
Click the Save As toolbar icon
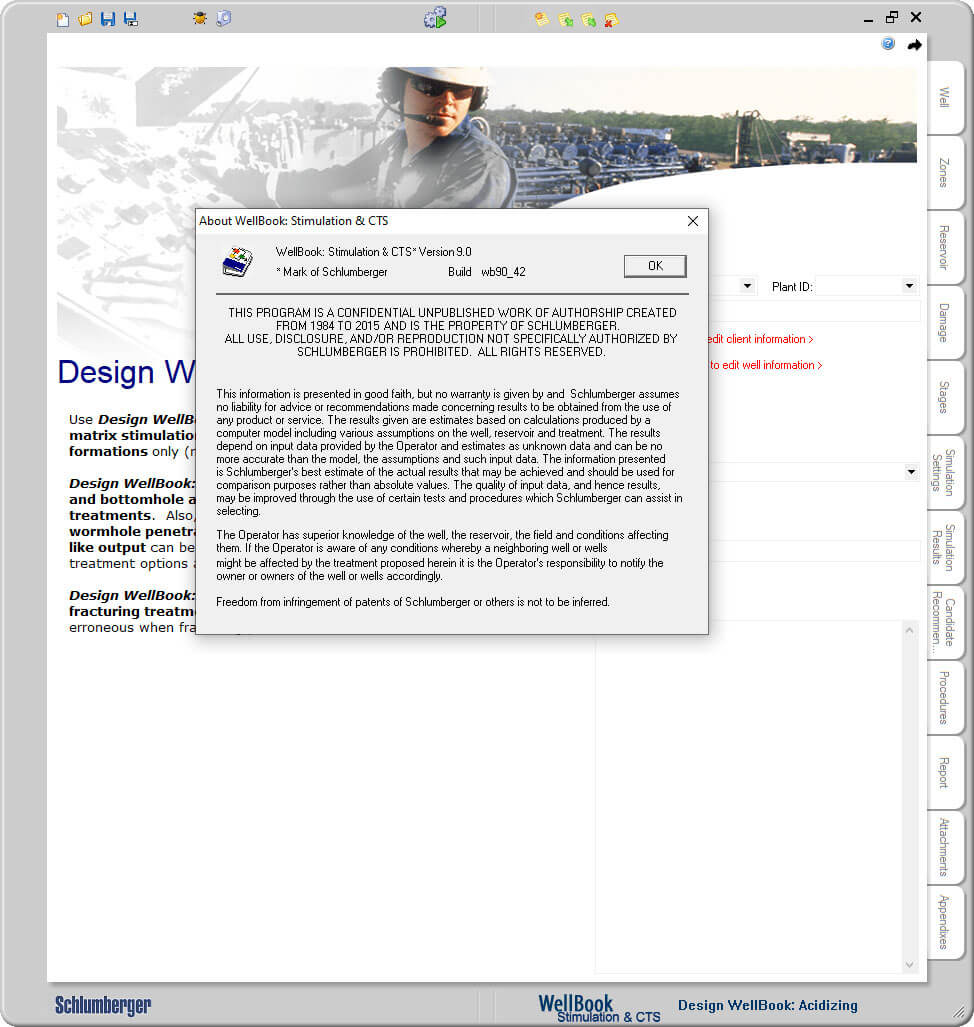[131, 17]
